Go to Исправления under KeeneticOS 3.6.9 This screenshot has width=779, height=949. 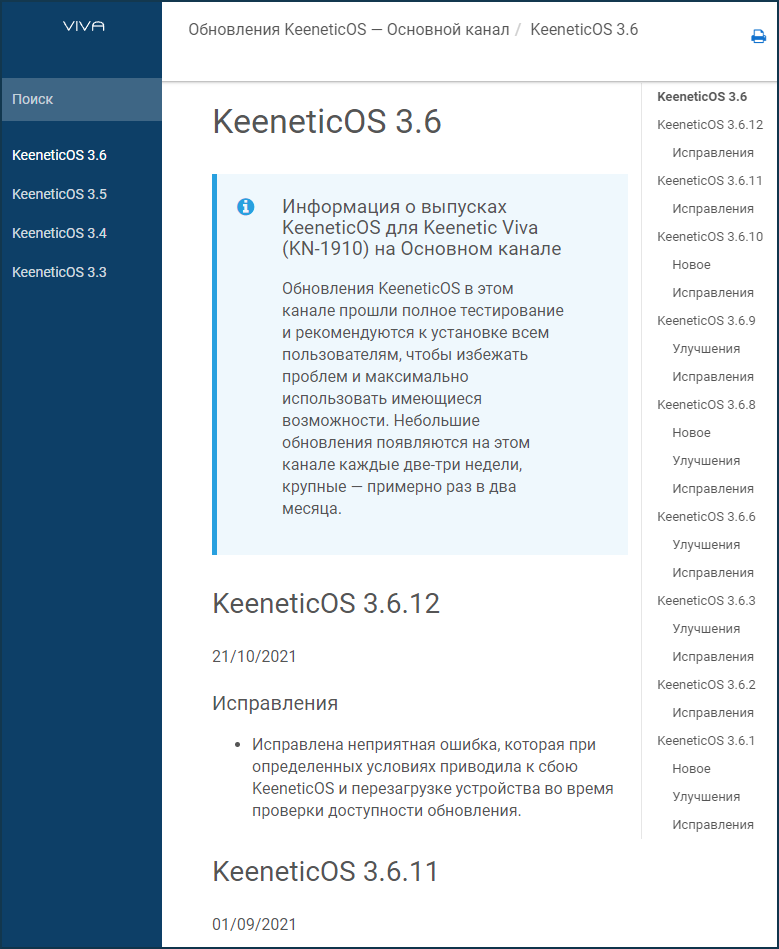pos(713,376)
